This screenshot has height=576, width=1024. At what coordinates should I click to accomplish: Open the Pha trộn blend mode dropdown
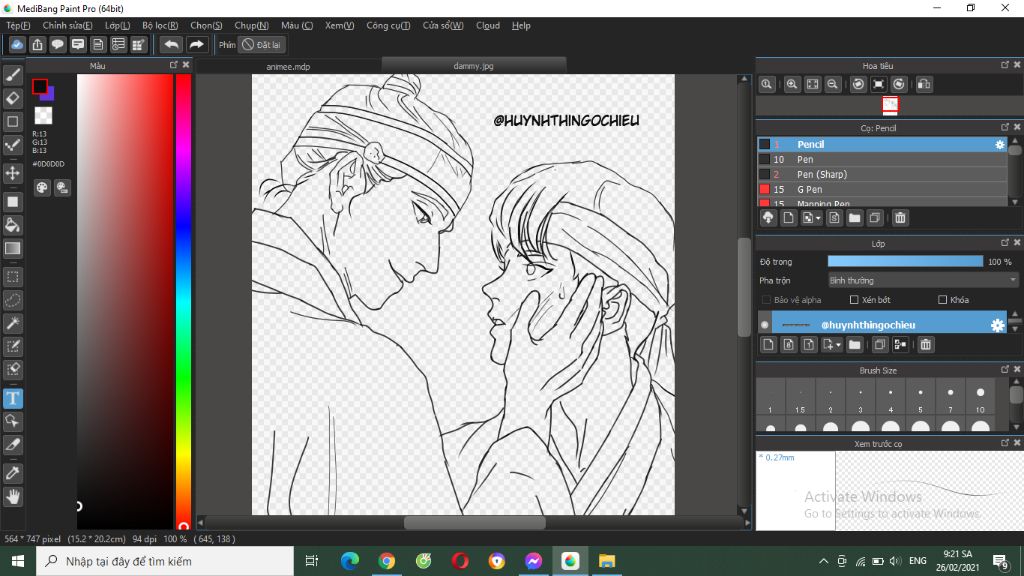point(923,280)
